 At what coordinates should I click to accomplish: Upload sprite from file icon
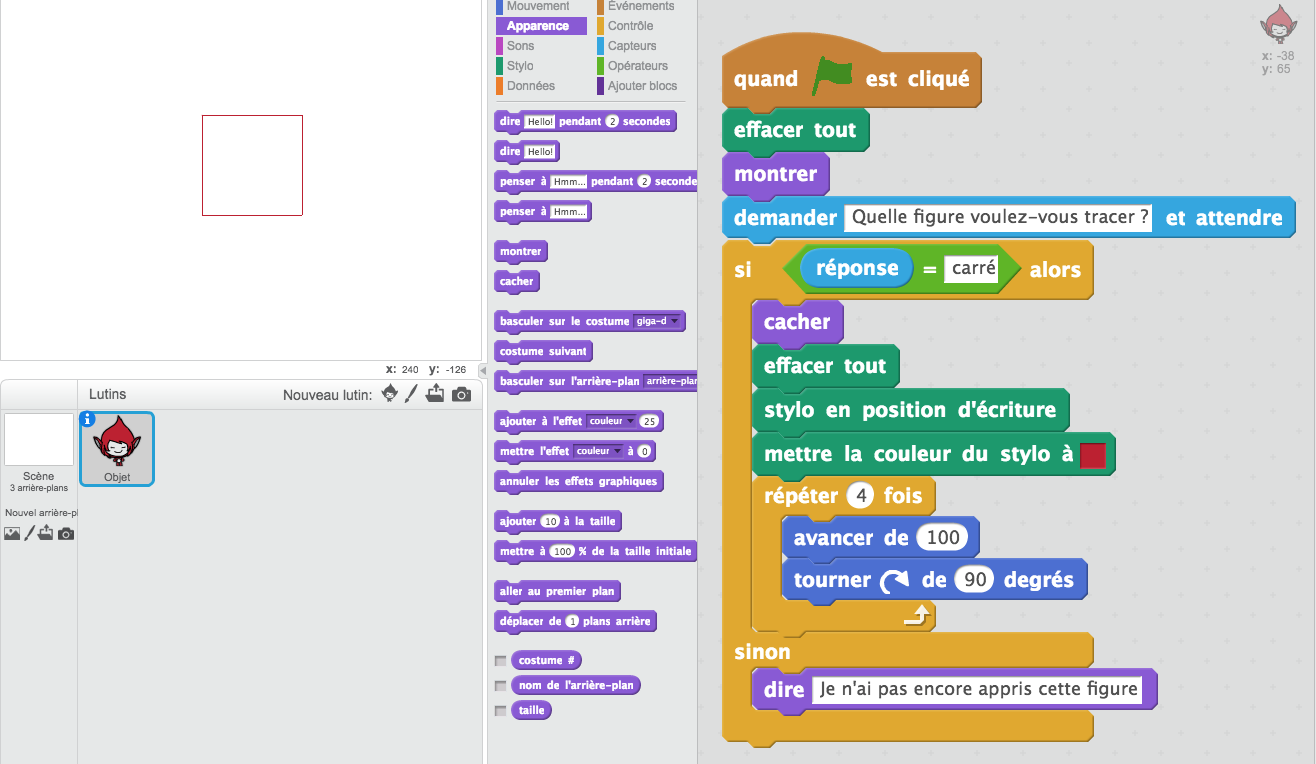point(435,394)
